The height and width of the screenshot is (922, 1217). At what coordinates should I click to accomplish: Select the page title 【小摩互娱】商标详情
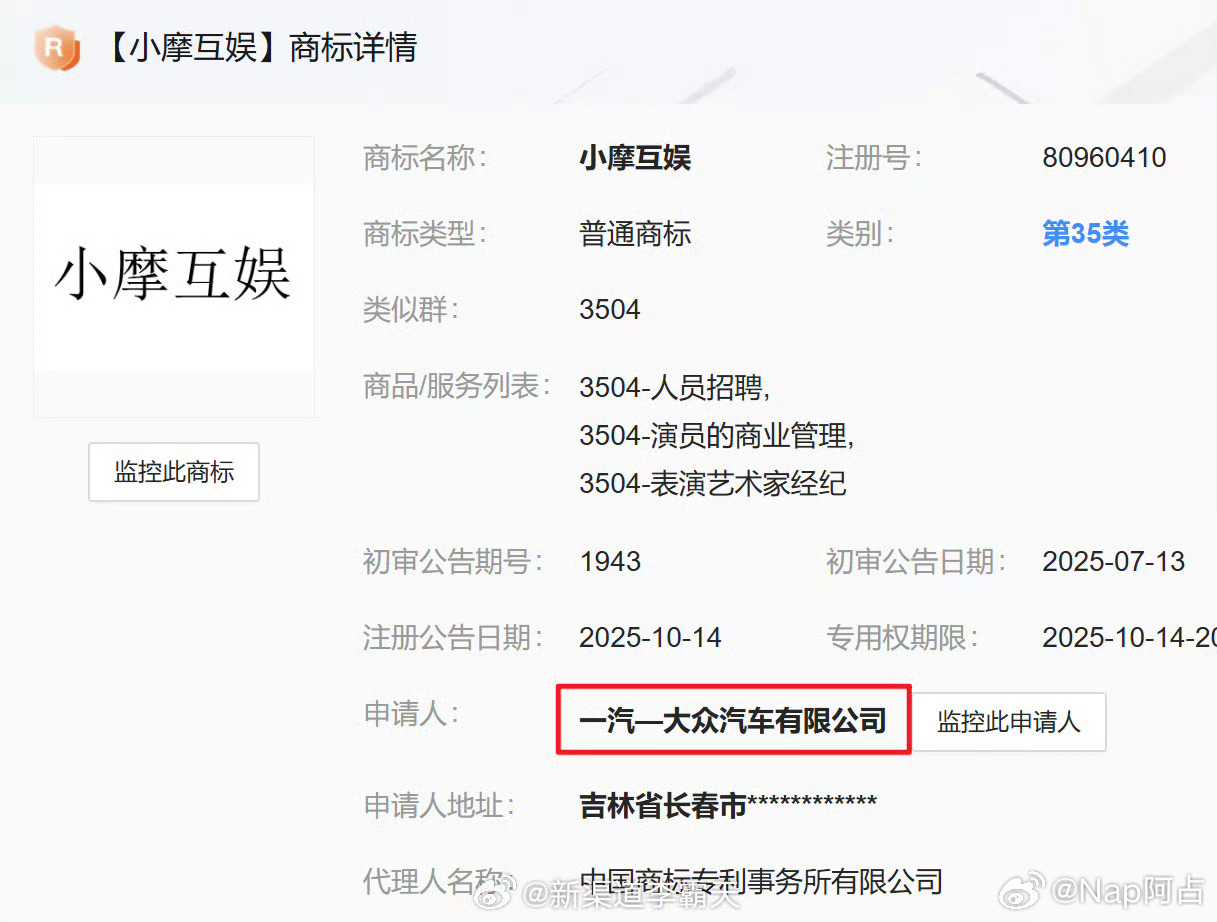coord(256,48)
